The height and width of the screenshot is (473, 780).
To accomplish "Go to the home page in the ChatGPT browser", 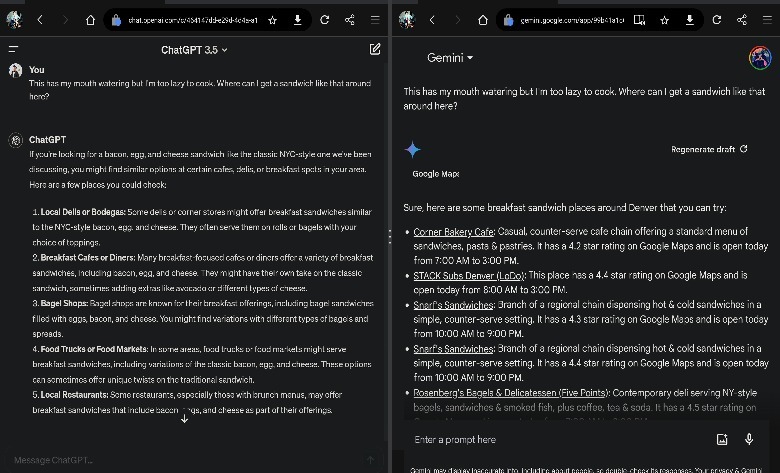I will 90,19.
